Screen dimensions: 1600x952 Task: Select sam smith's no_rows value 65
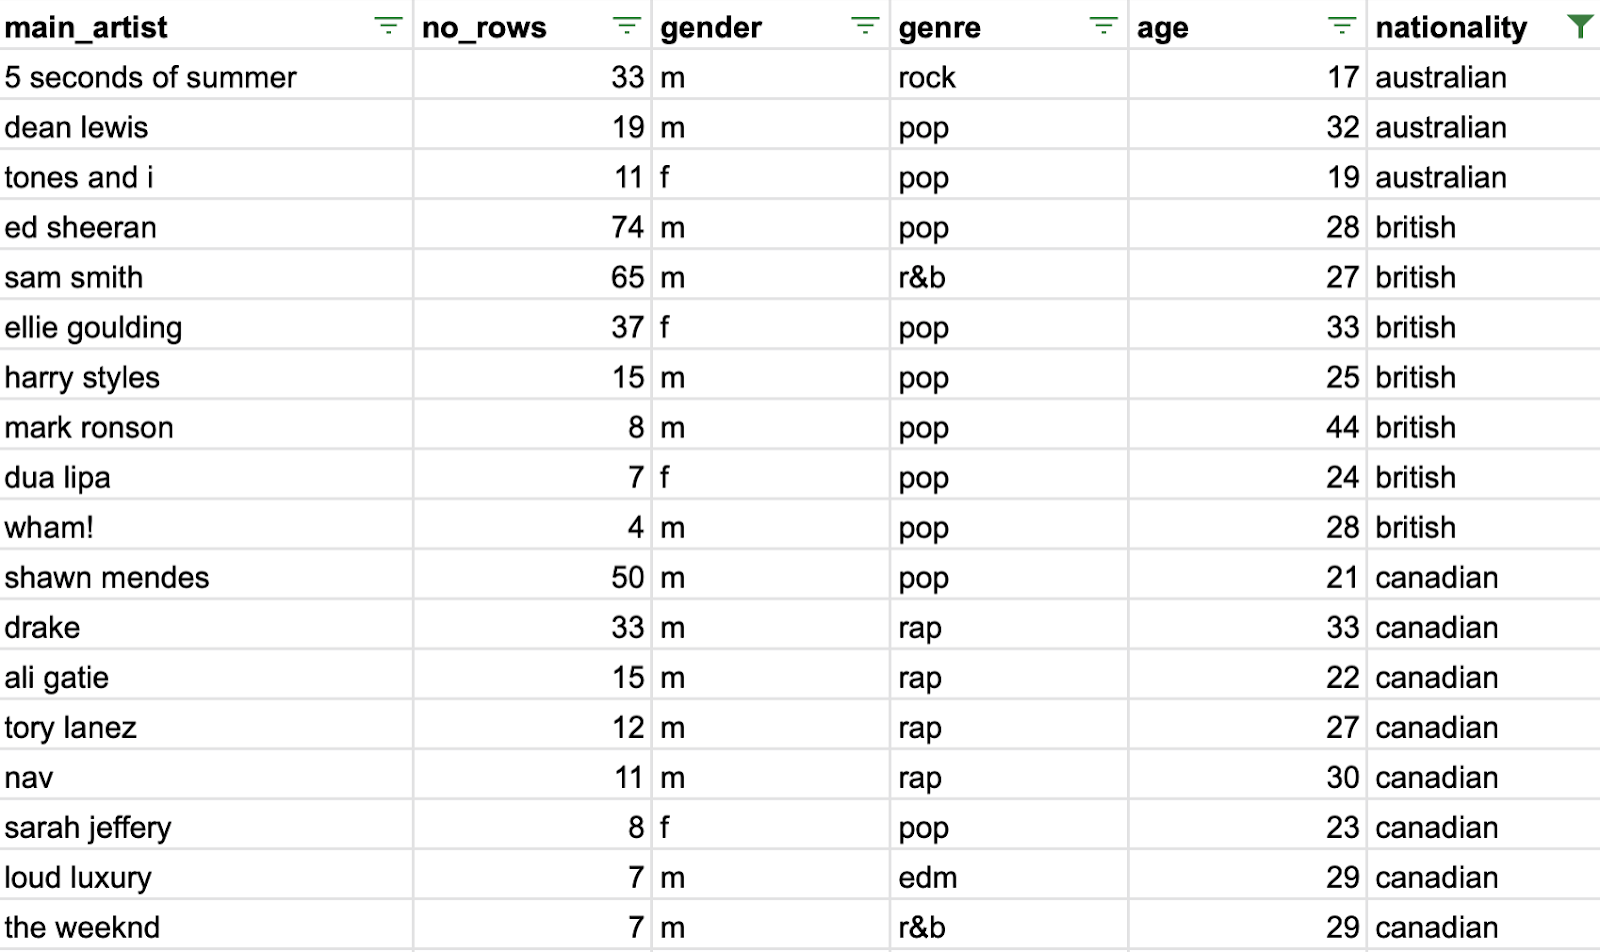(532, 275)
